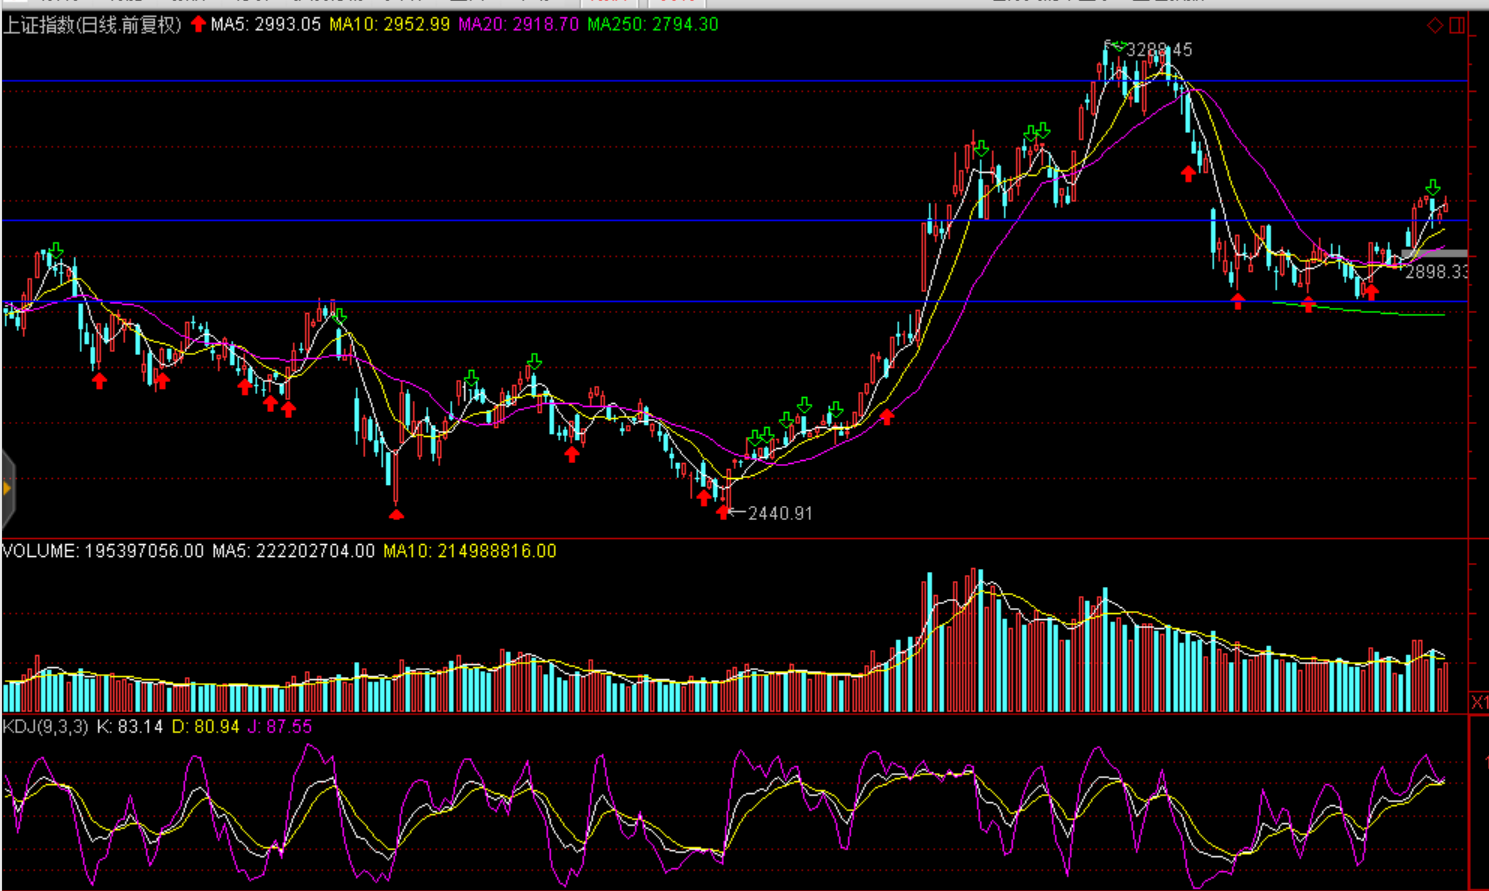Select the MA5 value 2993.05 label
The image size is (1489, 891).
(265, 25)
